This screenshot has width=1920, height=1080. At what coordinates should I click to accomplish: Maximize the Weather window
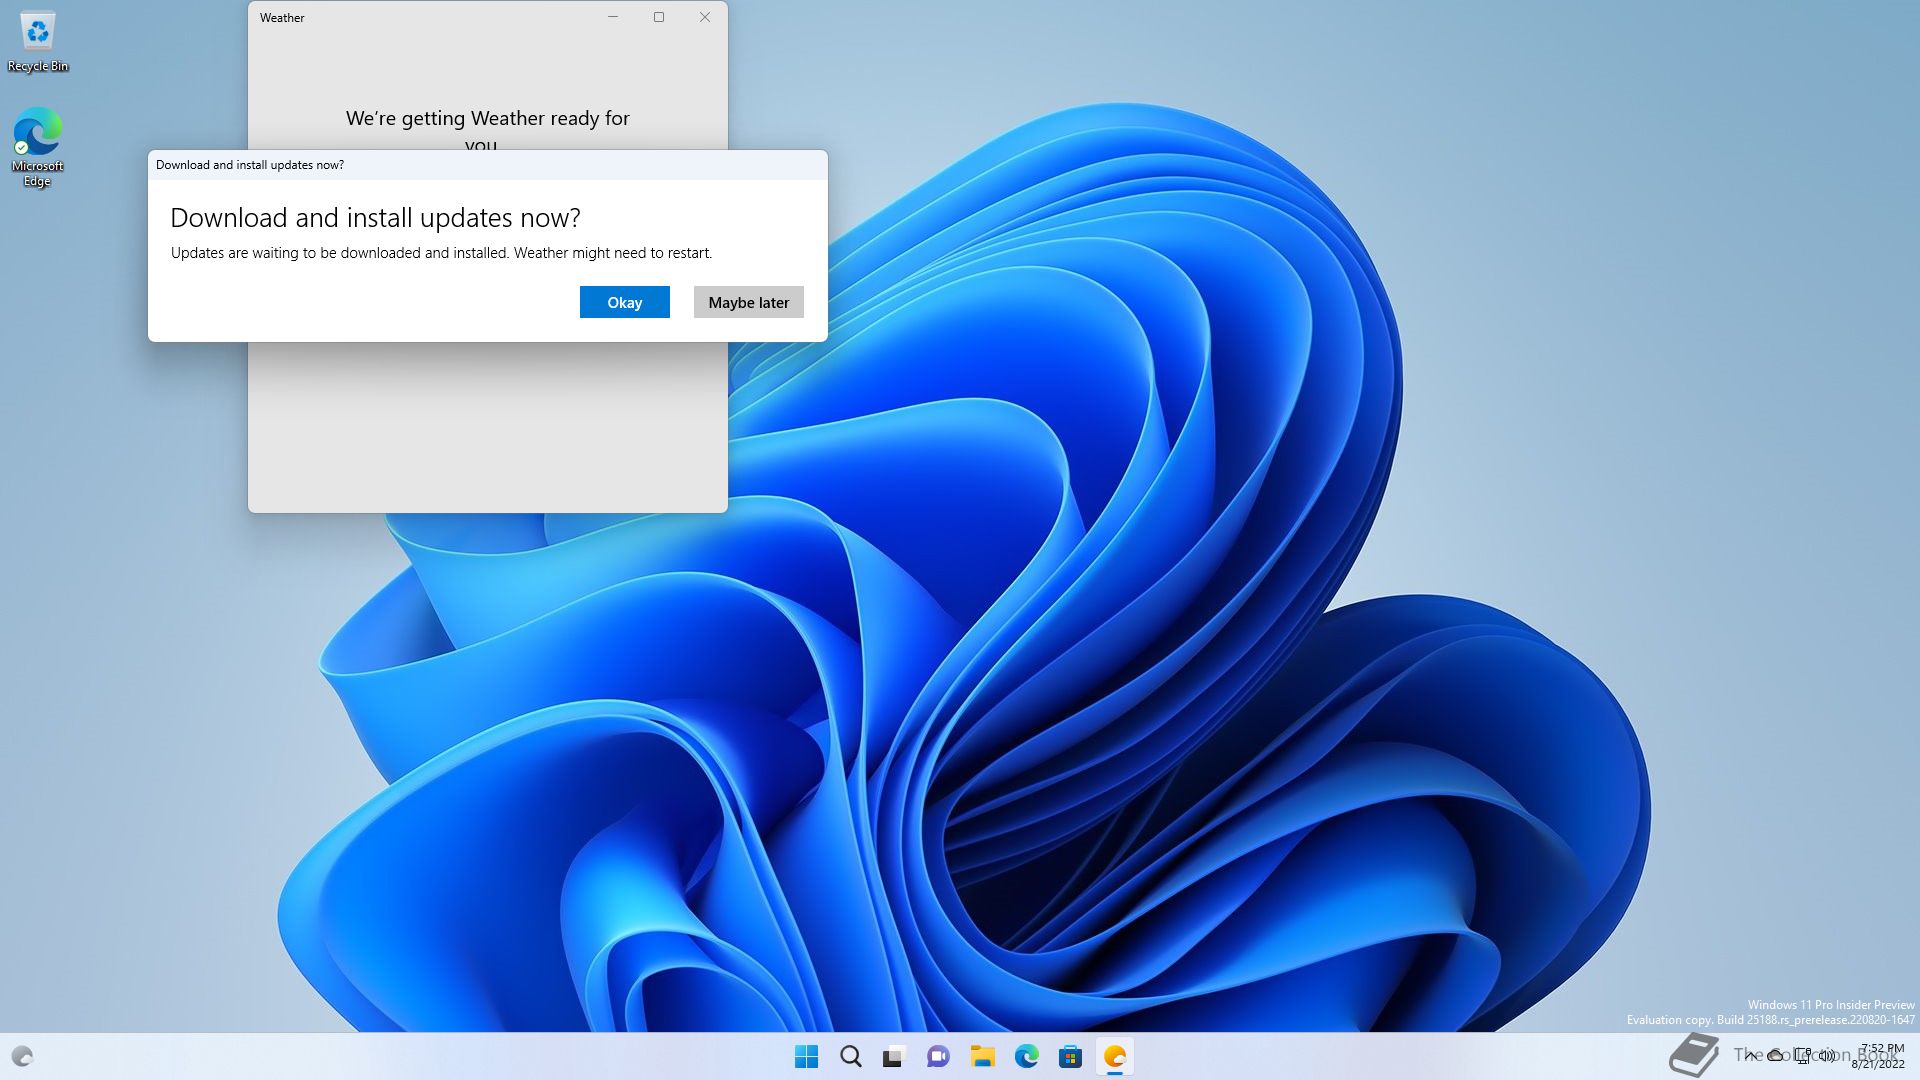click(659, 17)
